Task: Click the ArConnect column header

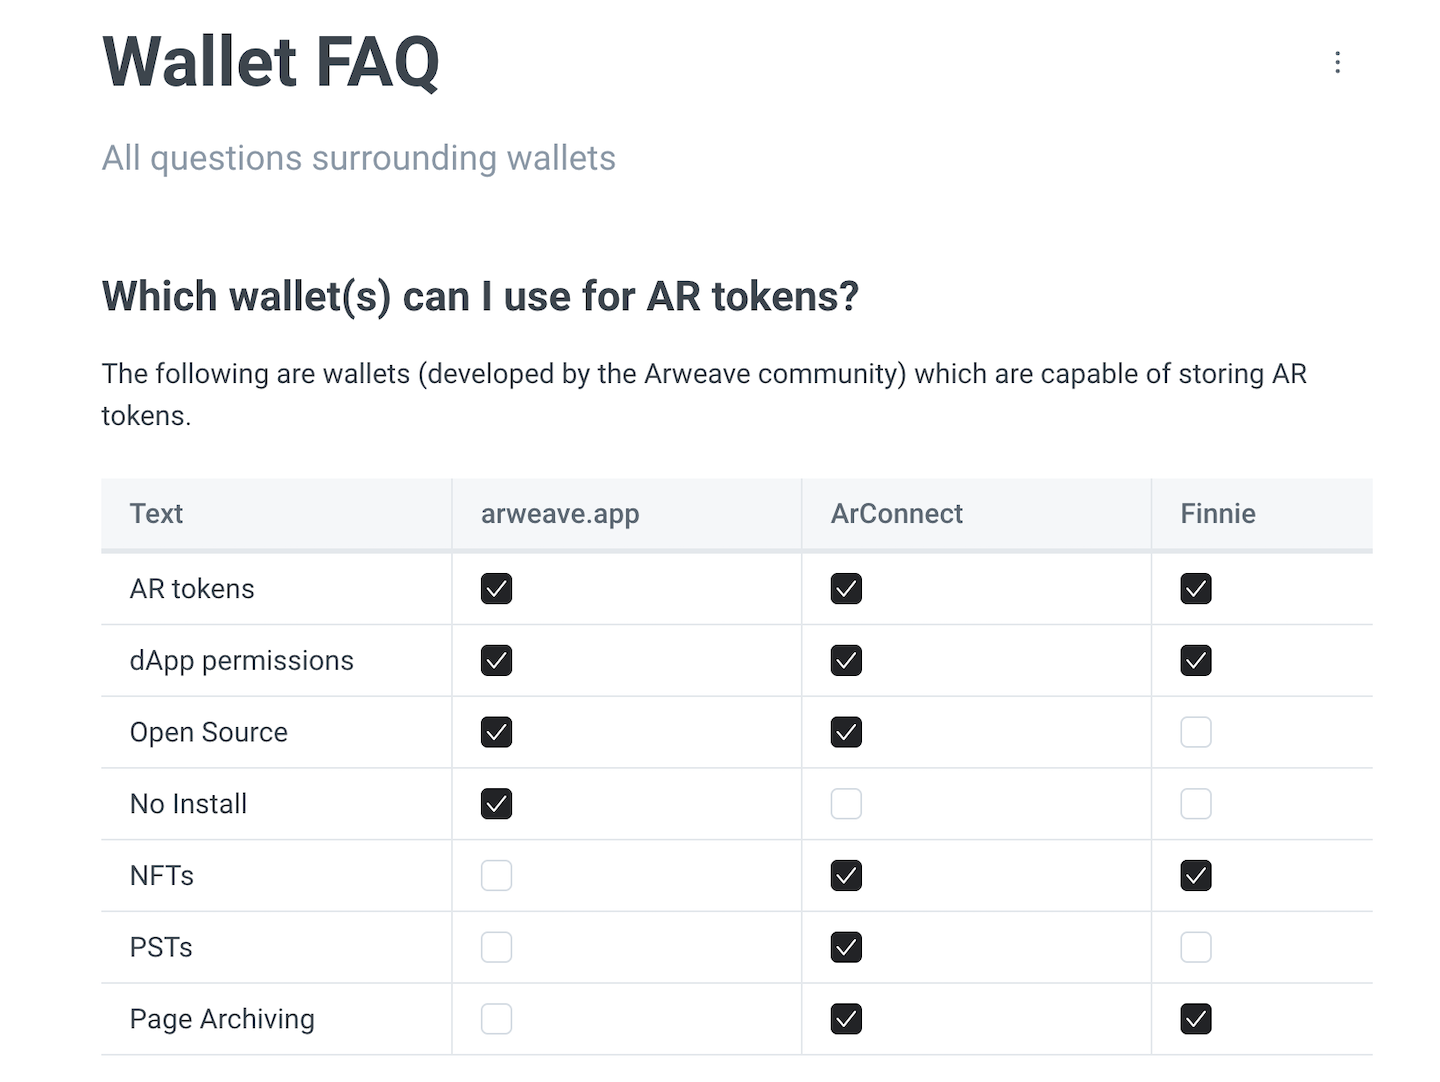Action: pyautogui.click(x=896, y=514)
